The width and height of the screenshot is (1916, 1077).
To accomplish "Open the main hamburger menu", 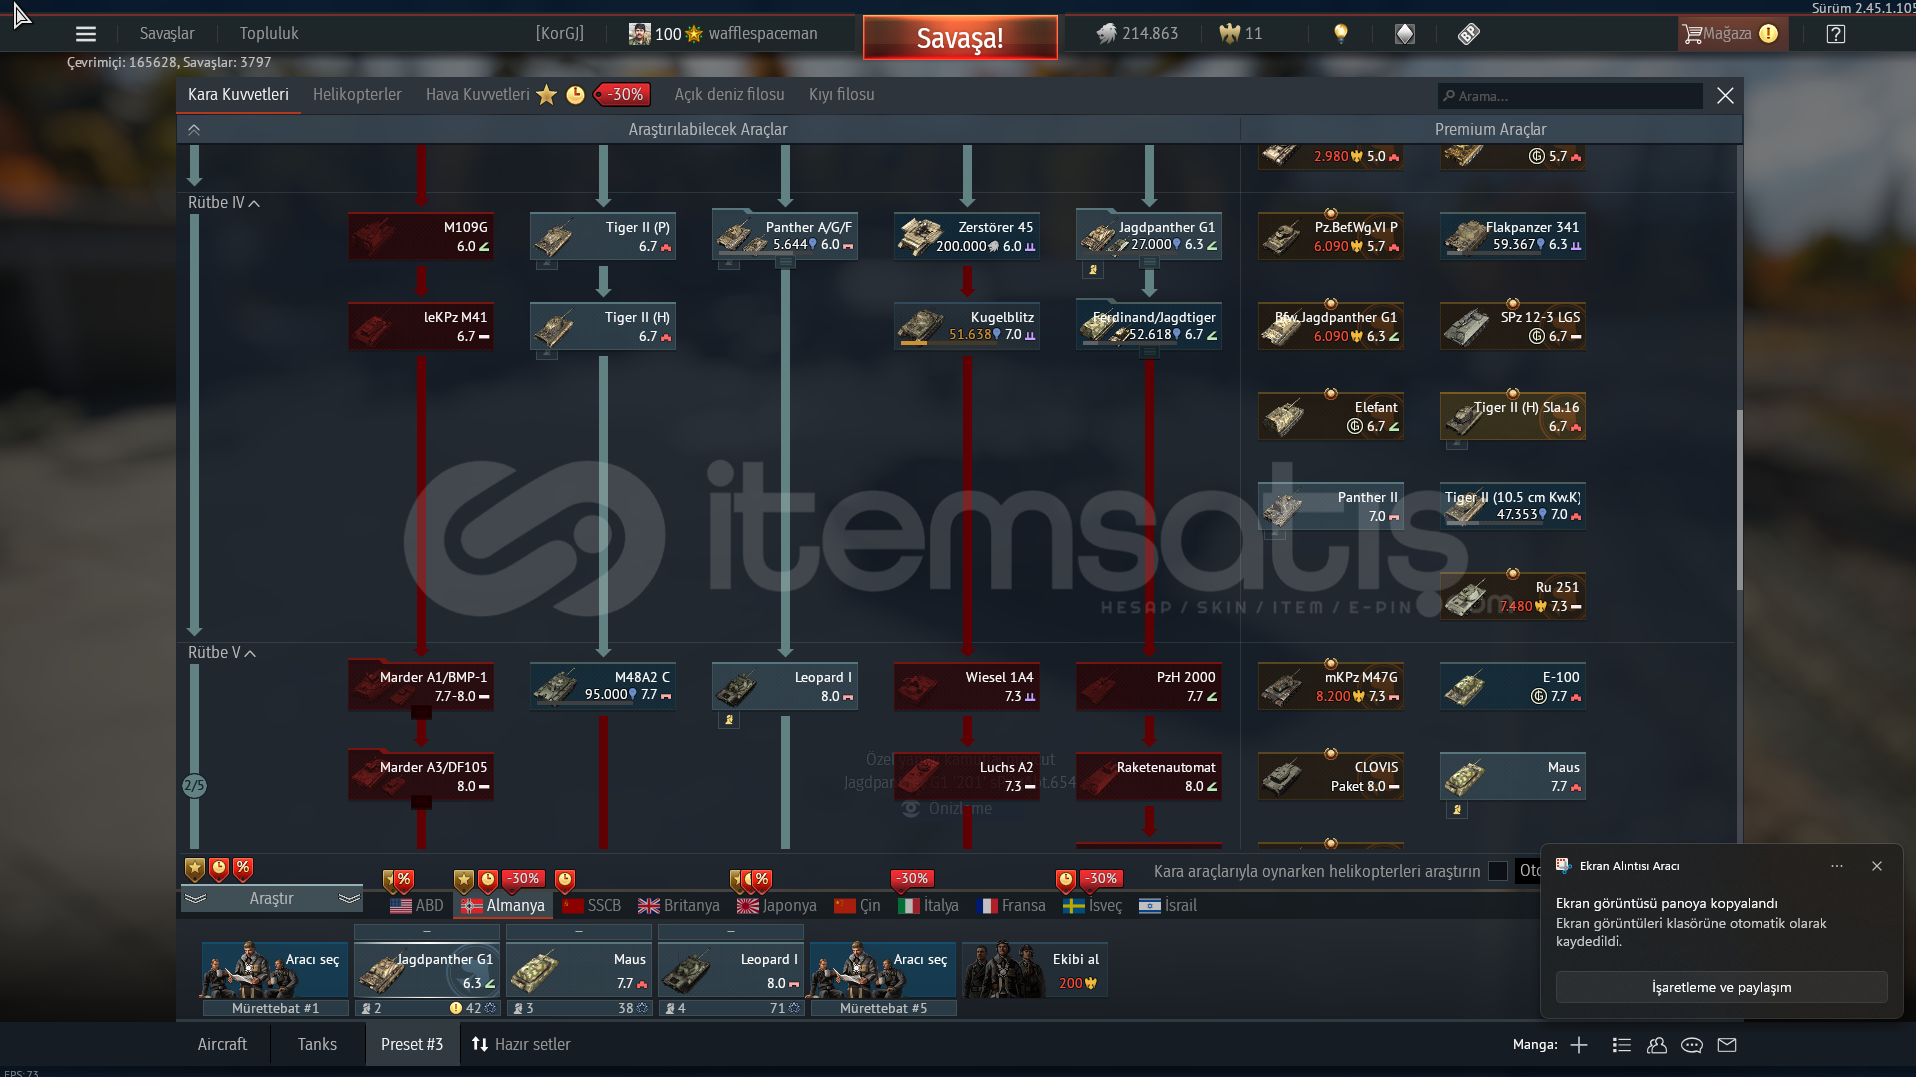I will pyautogui.click(x=86, y=34).
